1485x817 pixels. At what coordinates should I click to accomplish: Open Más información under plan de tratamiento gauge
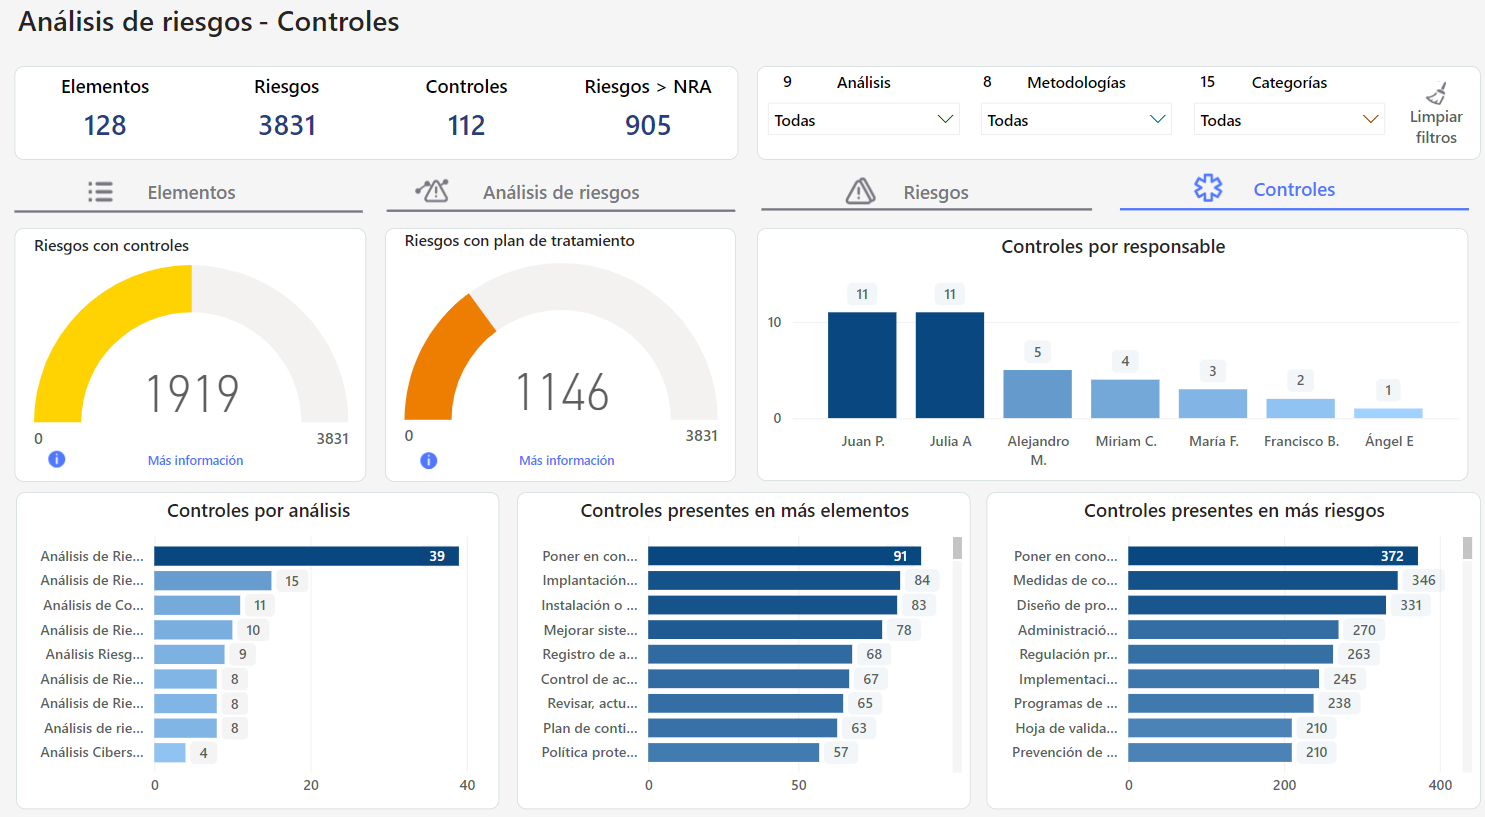pyautogui.click(x=566, y=460)
